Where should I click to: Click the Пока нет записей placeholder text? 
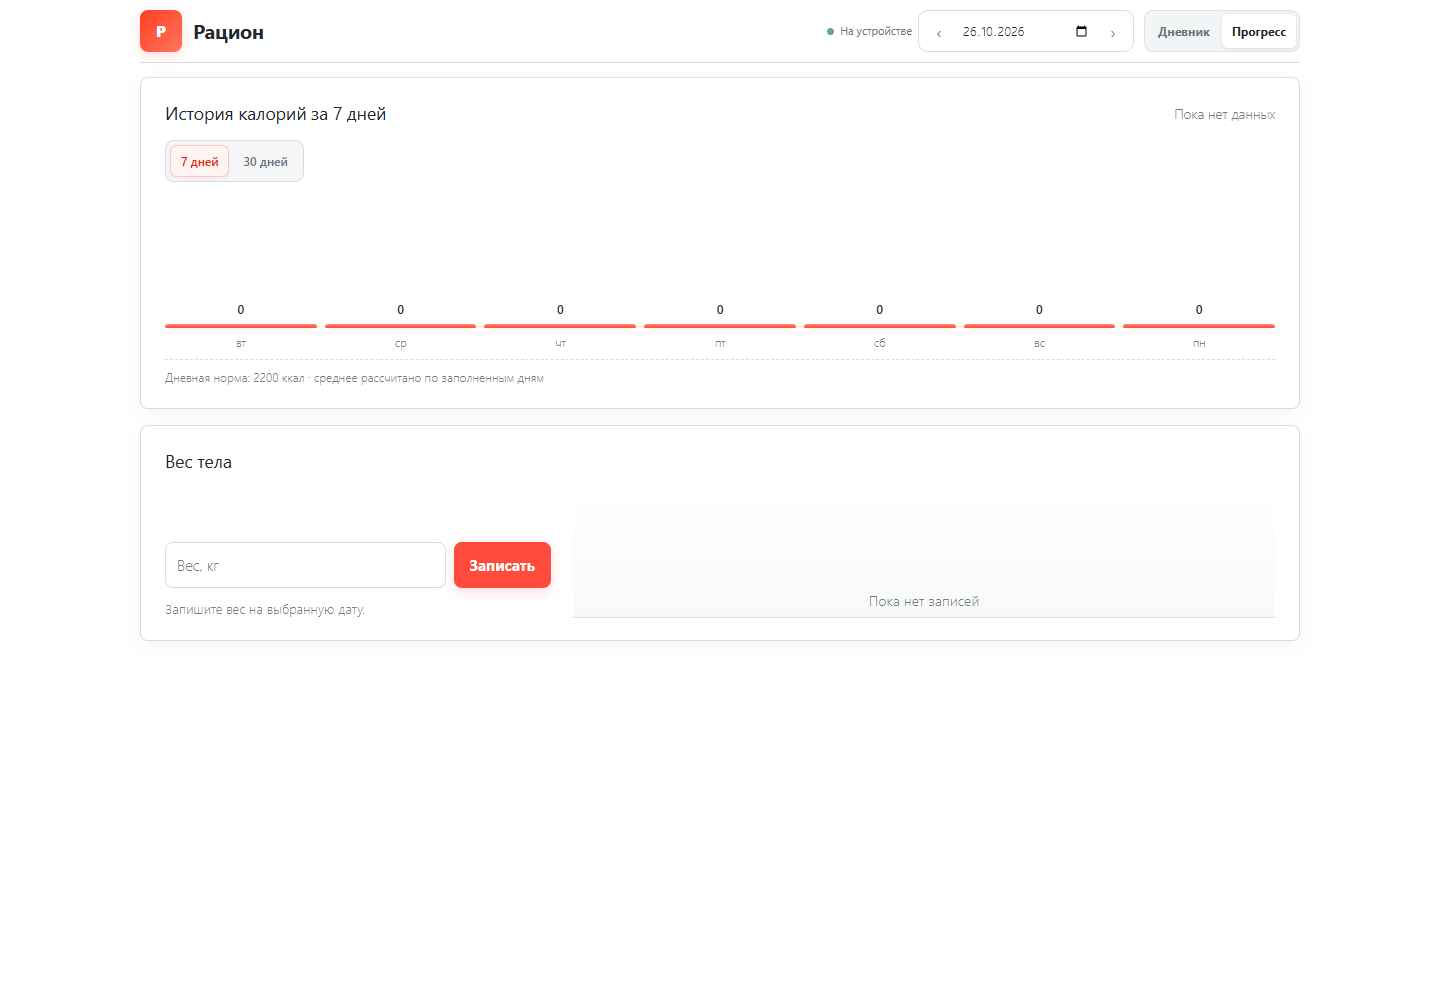tap(924, 601)
